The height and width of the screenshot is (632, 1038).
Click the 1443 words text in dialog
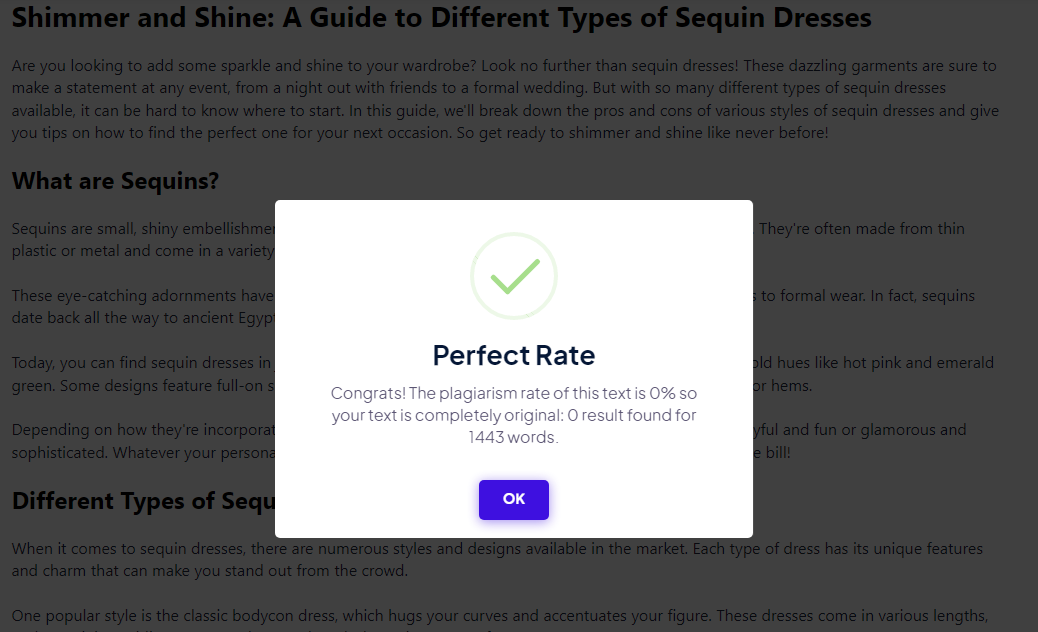point(514,437)
